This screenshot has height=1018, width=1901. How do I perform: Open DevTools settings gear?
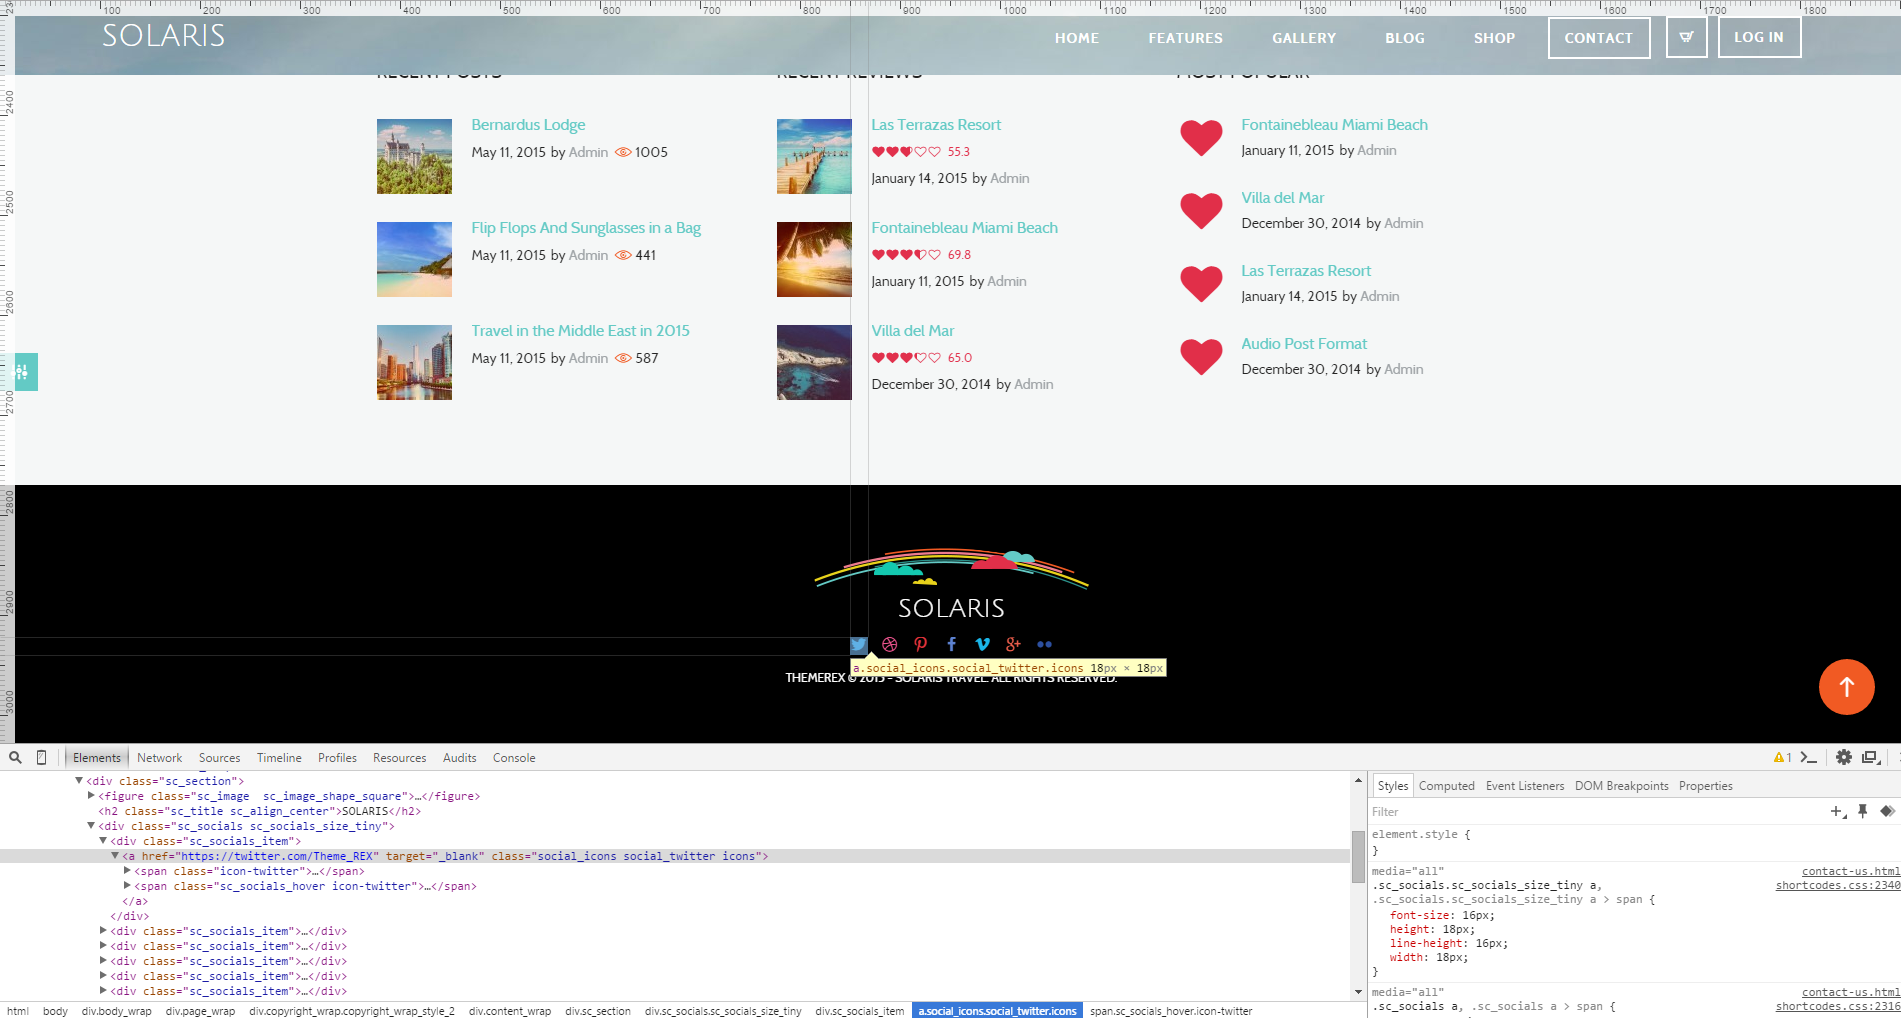[x=1843, y=758]
